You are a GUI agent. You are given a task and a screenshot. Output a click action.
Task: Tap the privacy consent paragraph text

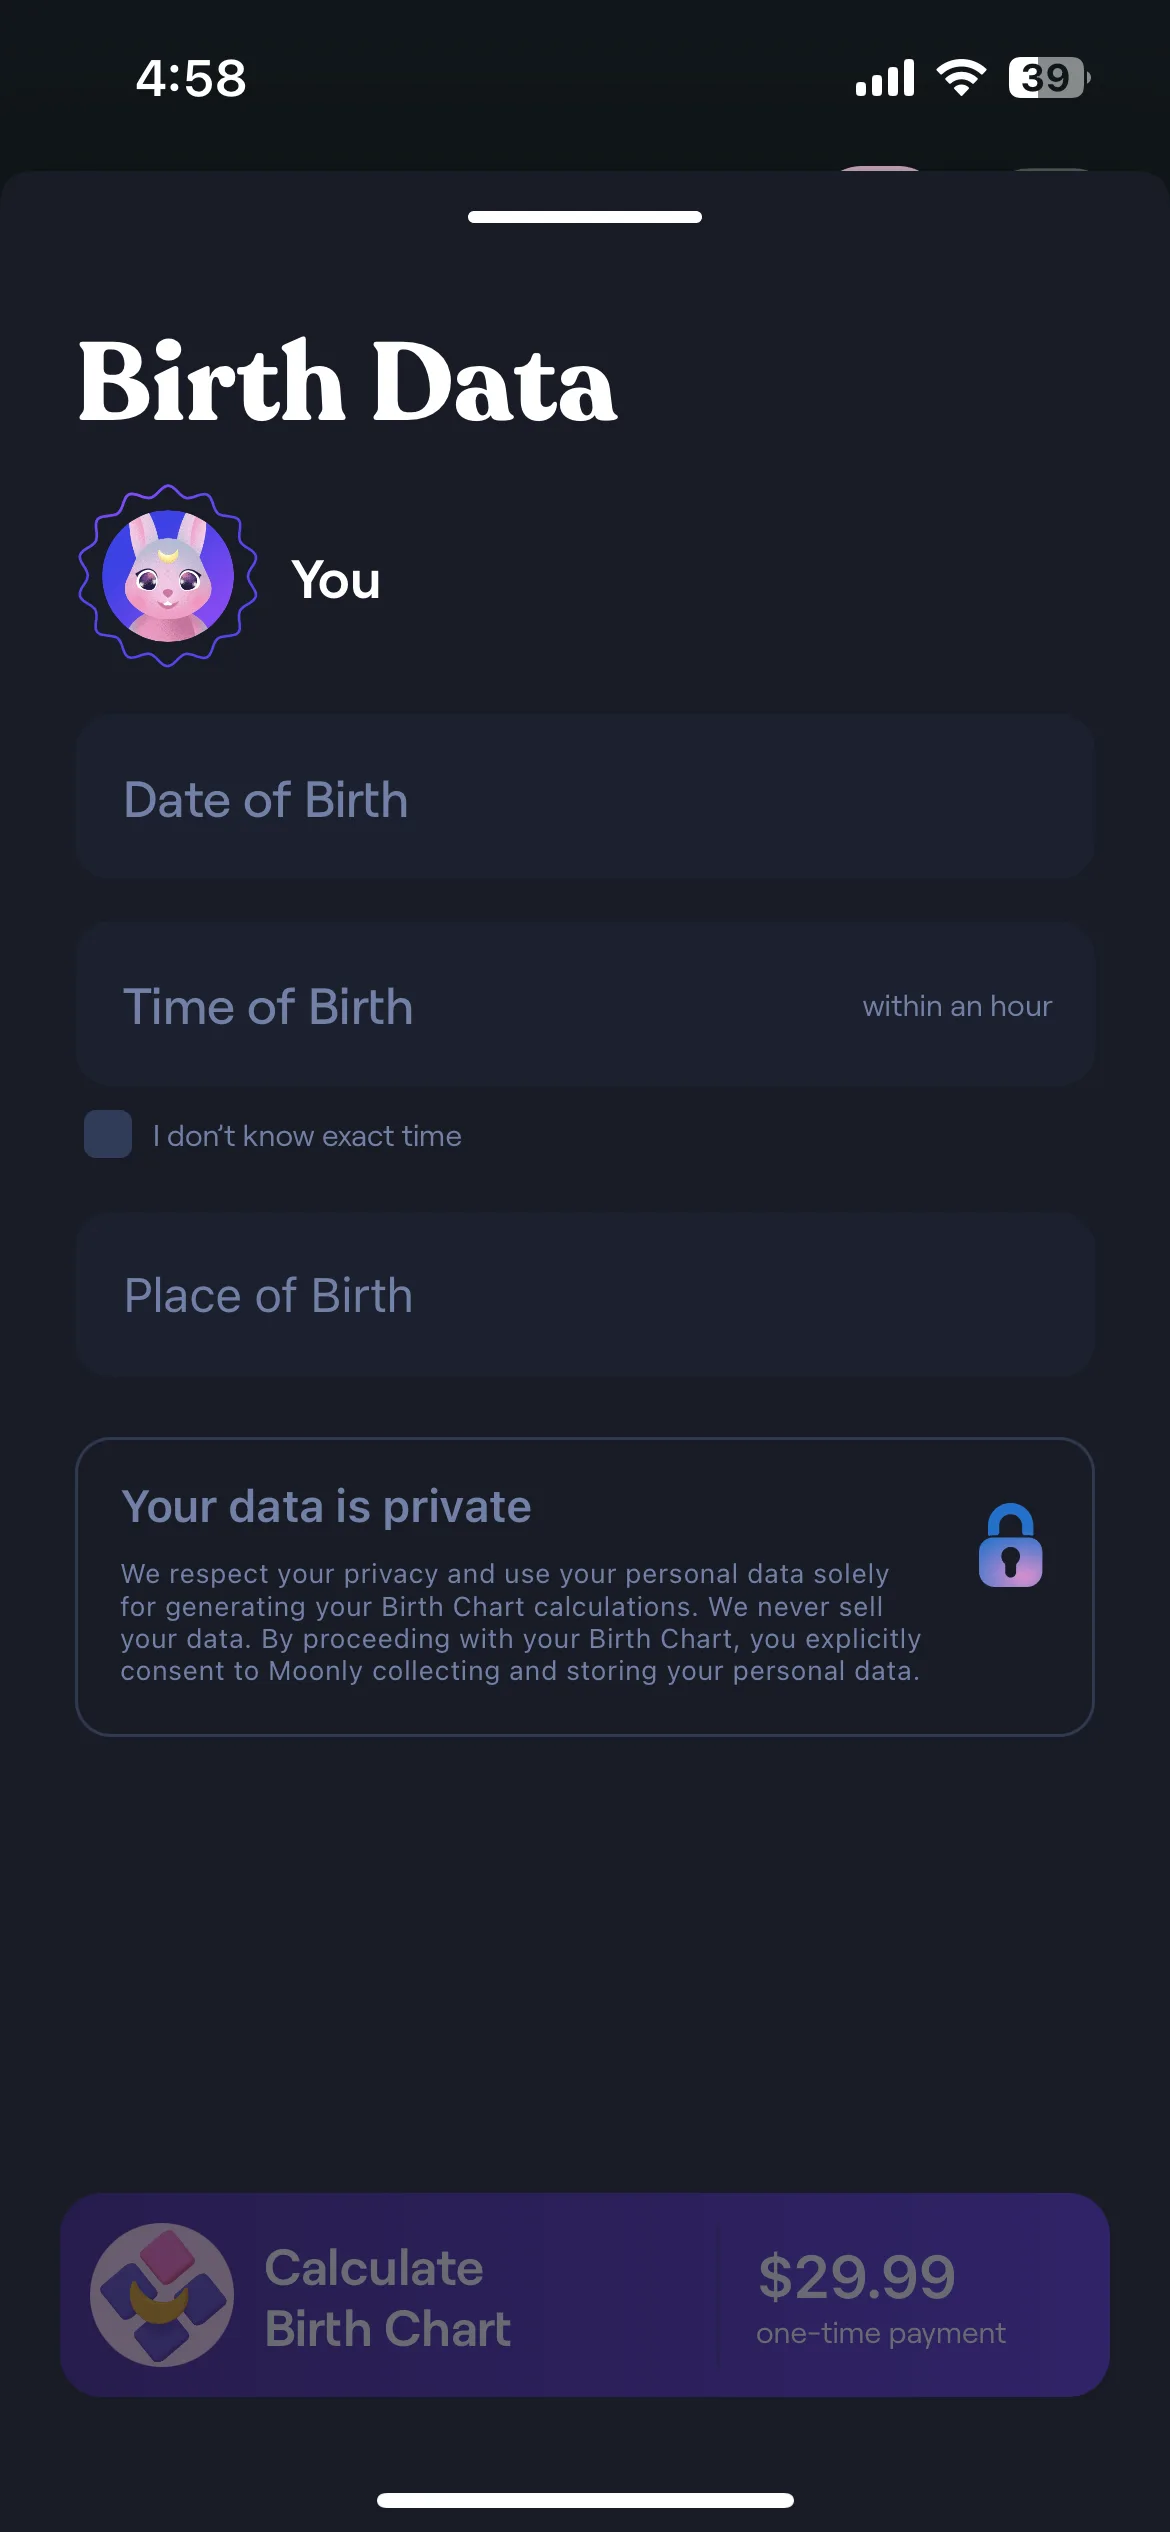520,1622
